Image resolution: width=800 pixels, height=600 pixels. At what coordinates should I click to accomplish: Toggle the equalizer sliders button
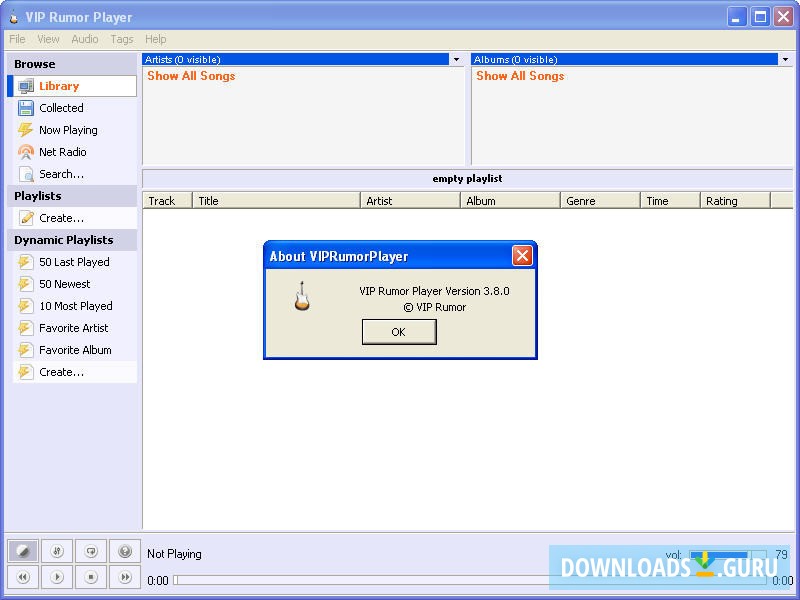(57, 551)
